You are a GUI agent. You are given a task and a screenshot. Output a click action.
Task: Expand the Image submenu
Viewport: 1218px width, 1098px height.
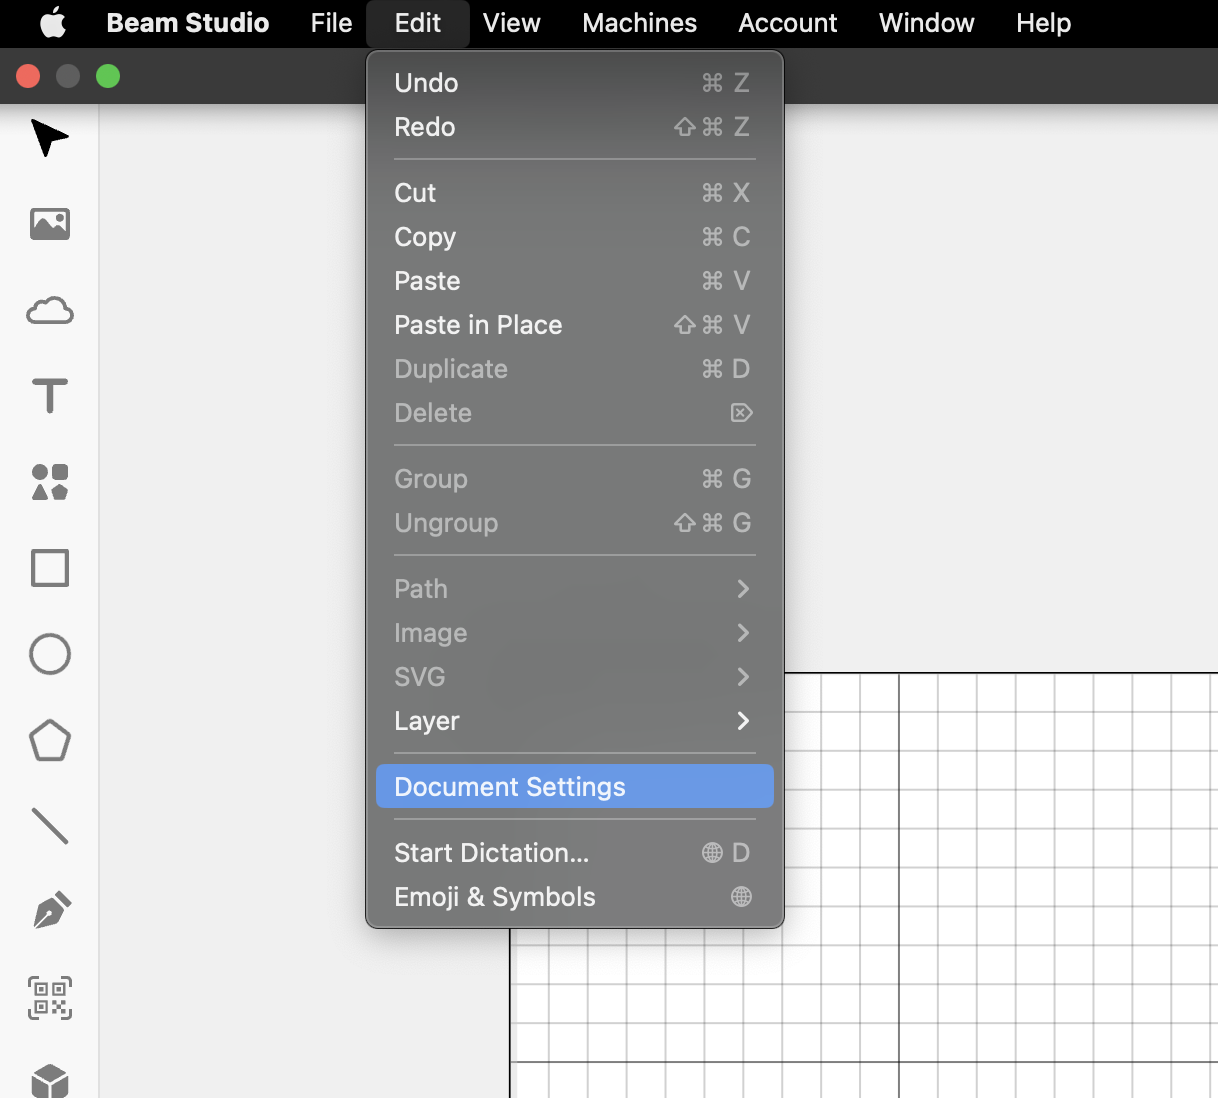pos(575,633)
